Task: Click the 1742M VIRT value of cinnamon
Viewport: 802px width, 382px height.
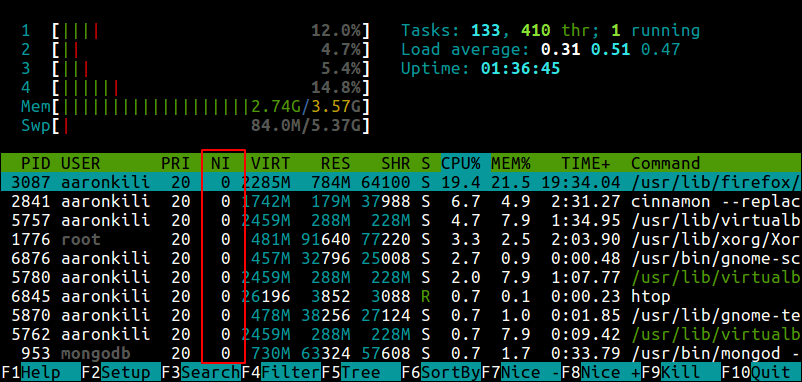Action: pos(265,201)
